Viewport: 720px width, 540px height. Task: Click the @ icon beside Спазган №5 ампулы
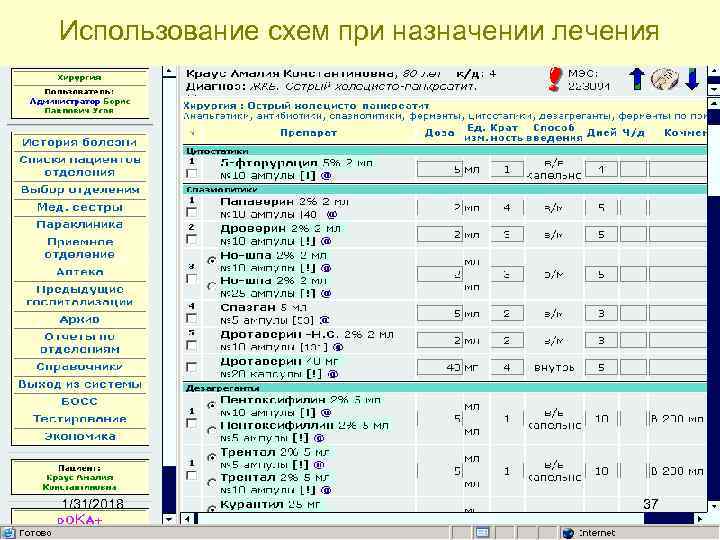click(324, 320)
